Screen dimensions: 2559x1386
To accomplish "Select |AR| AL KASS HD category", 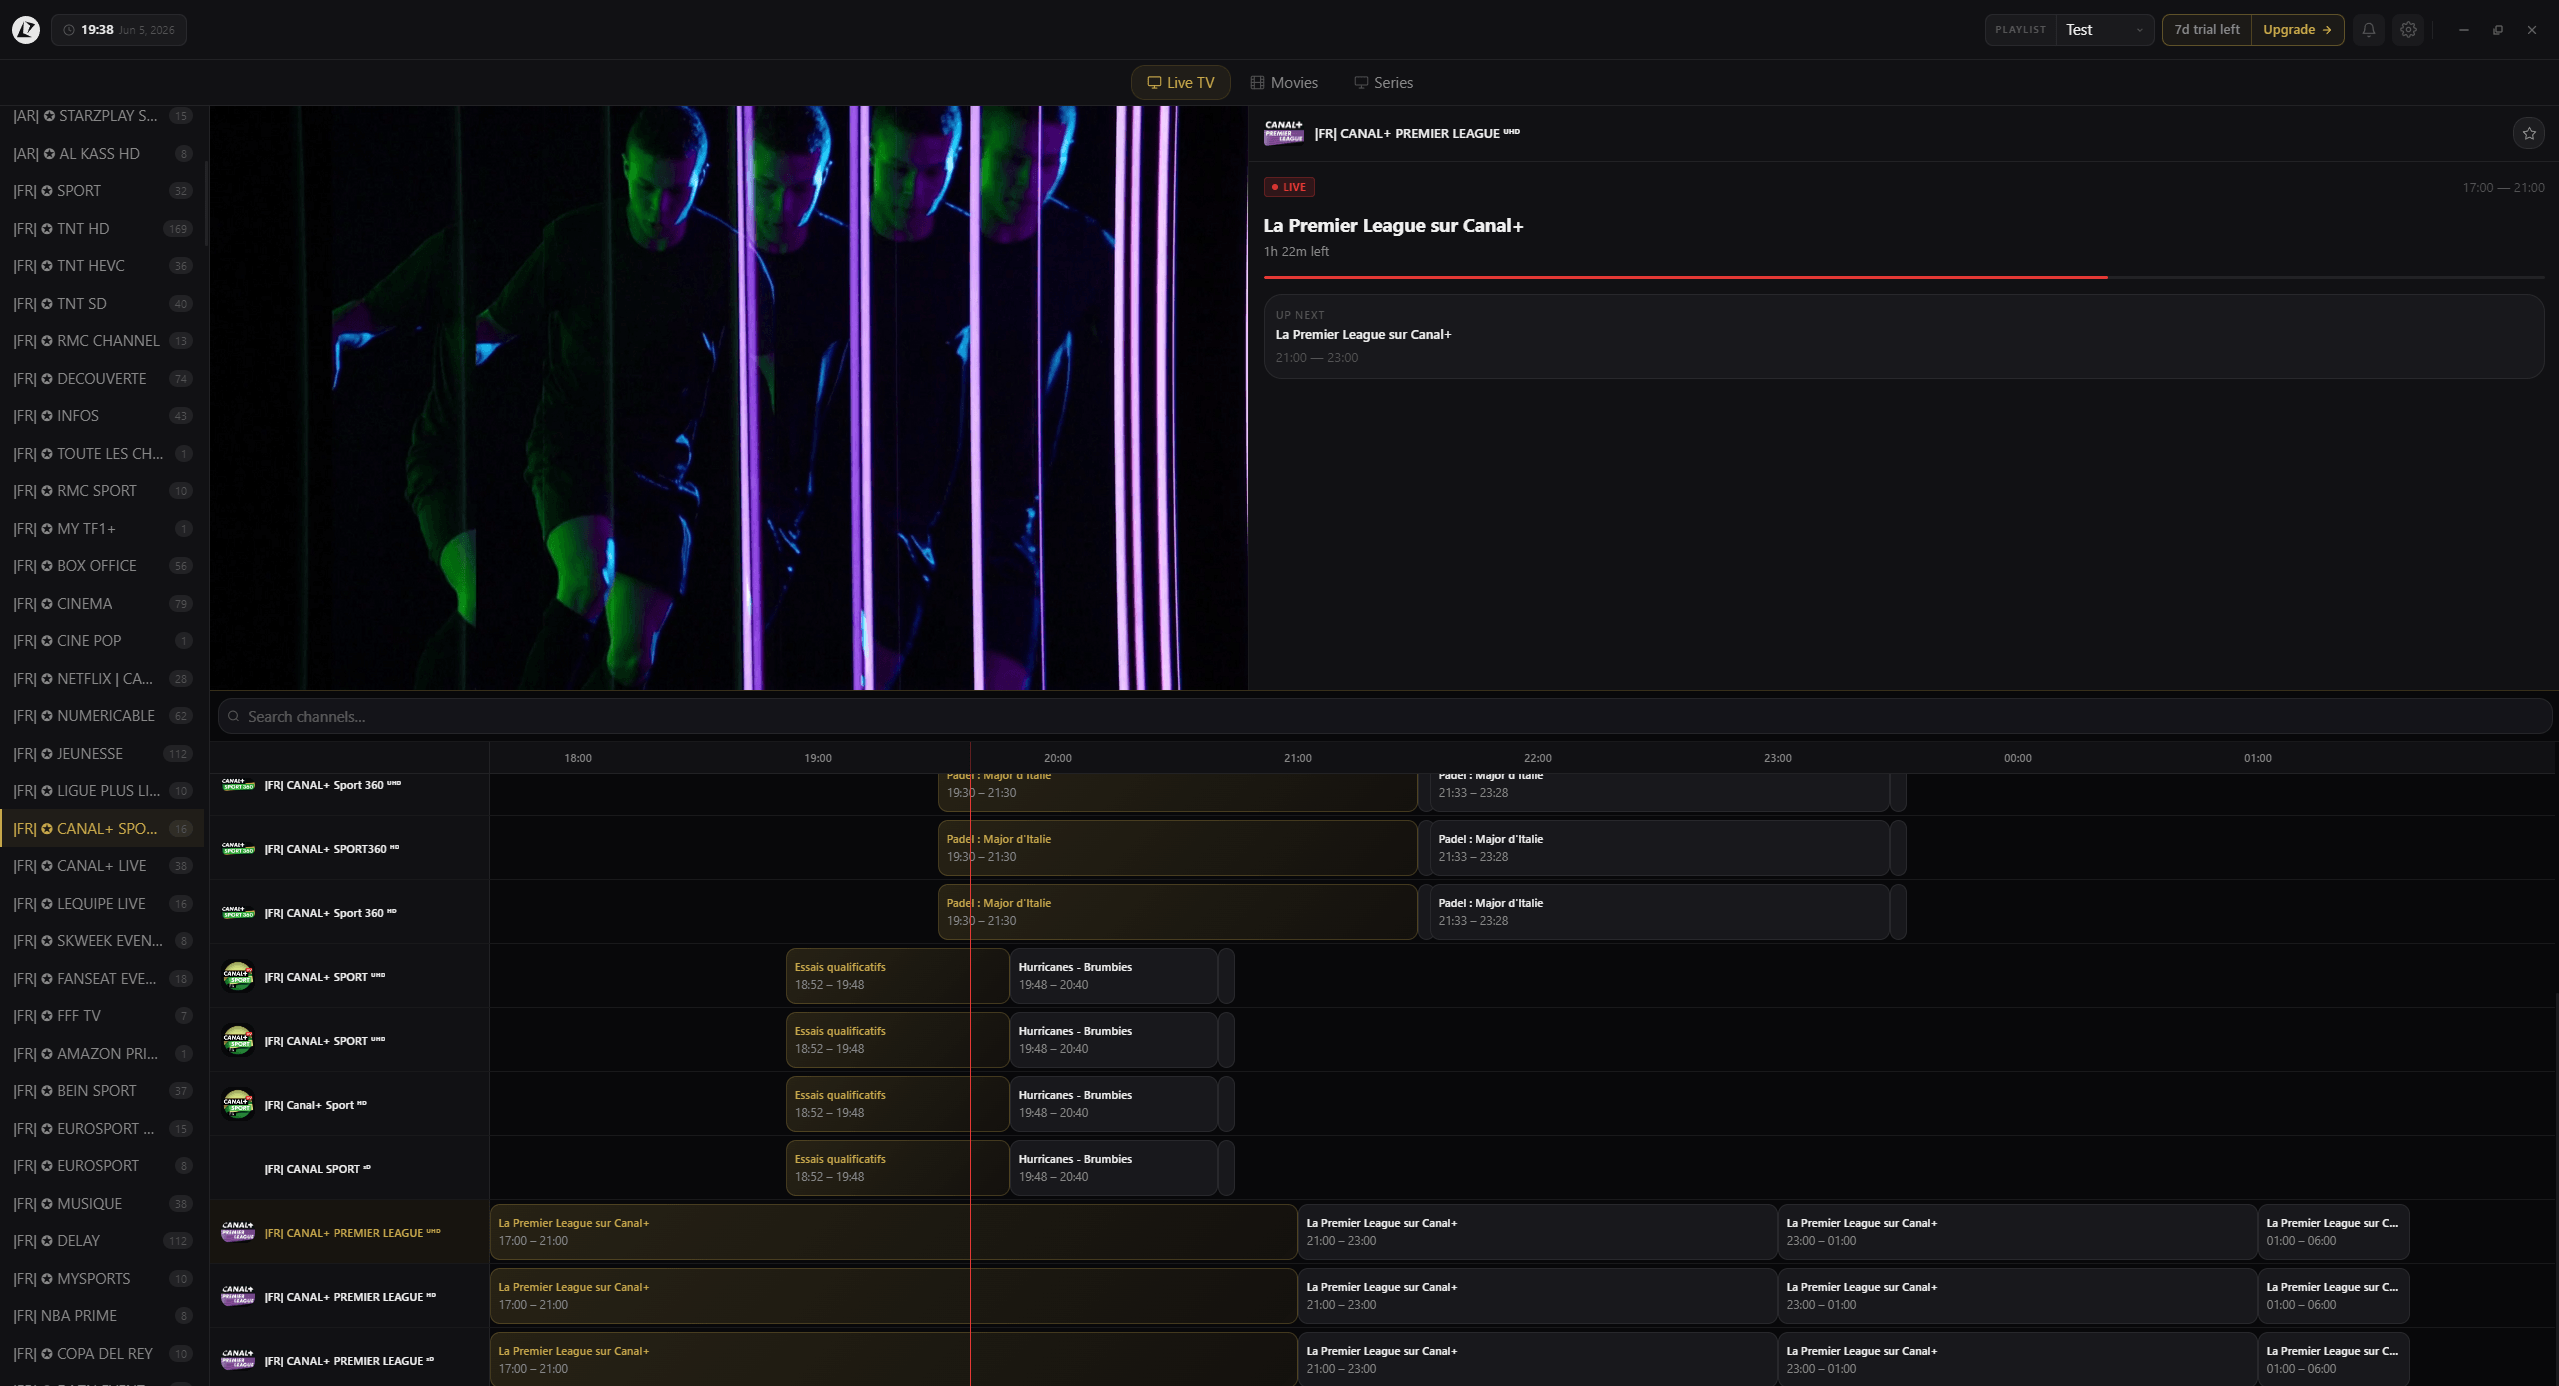I will [102, 154].
